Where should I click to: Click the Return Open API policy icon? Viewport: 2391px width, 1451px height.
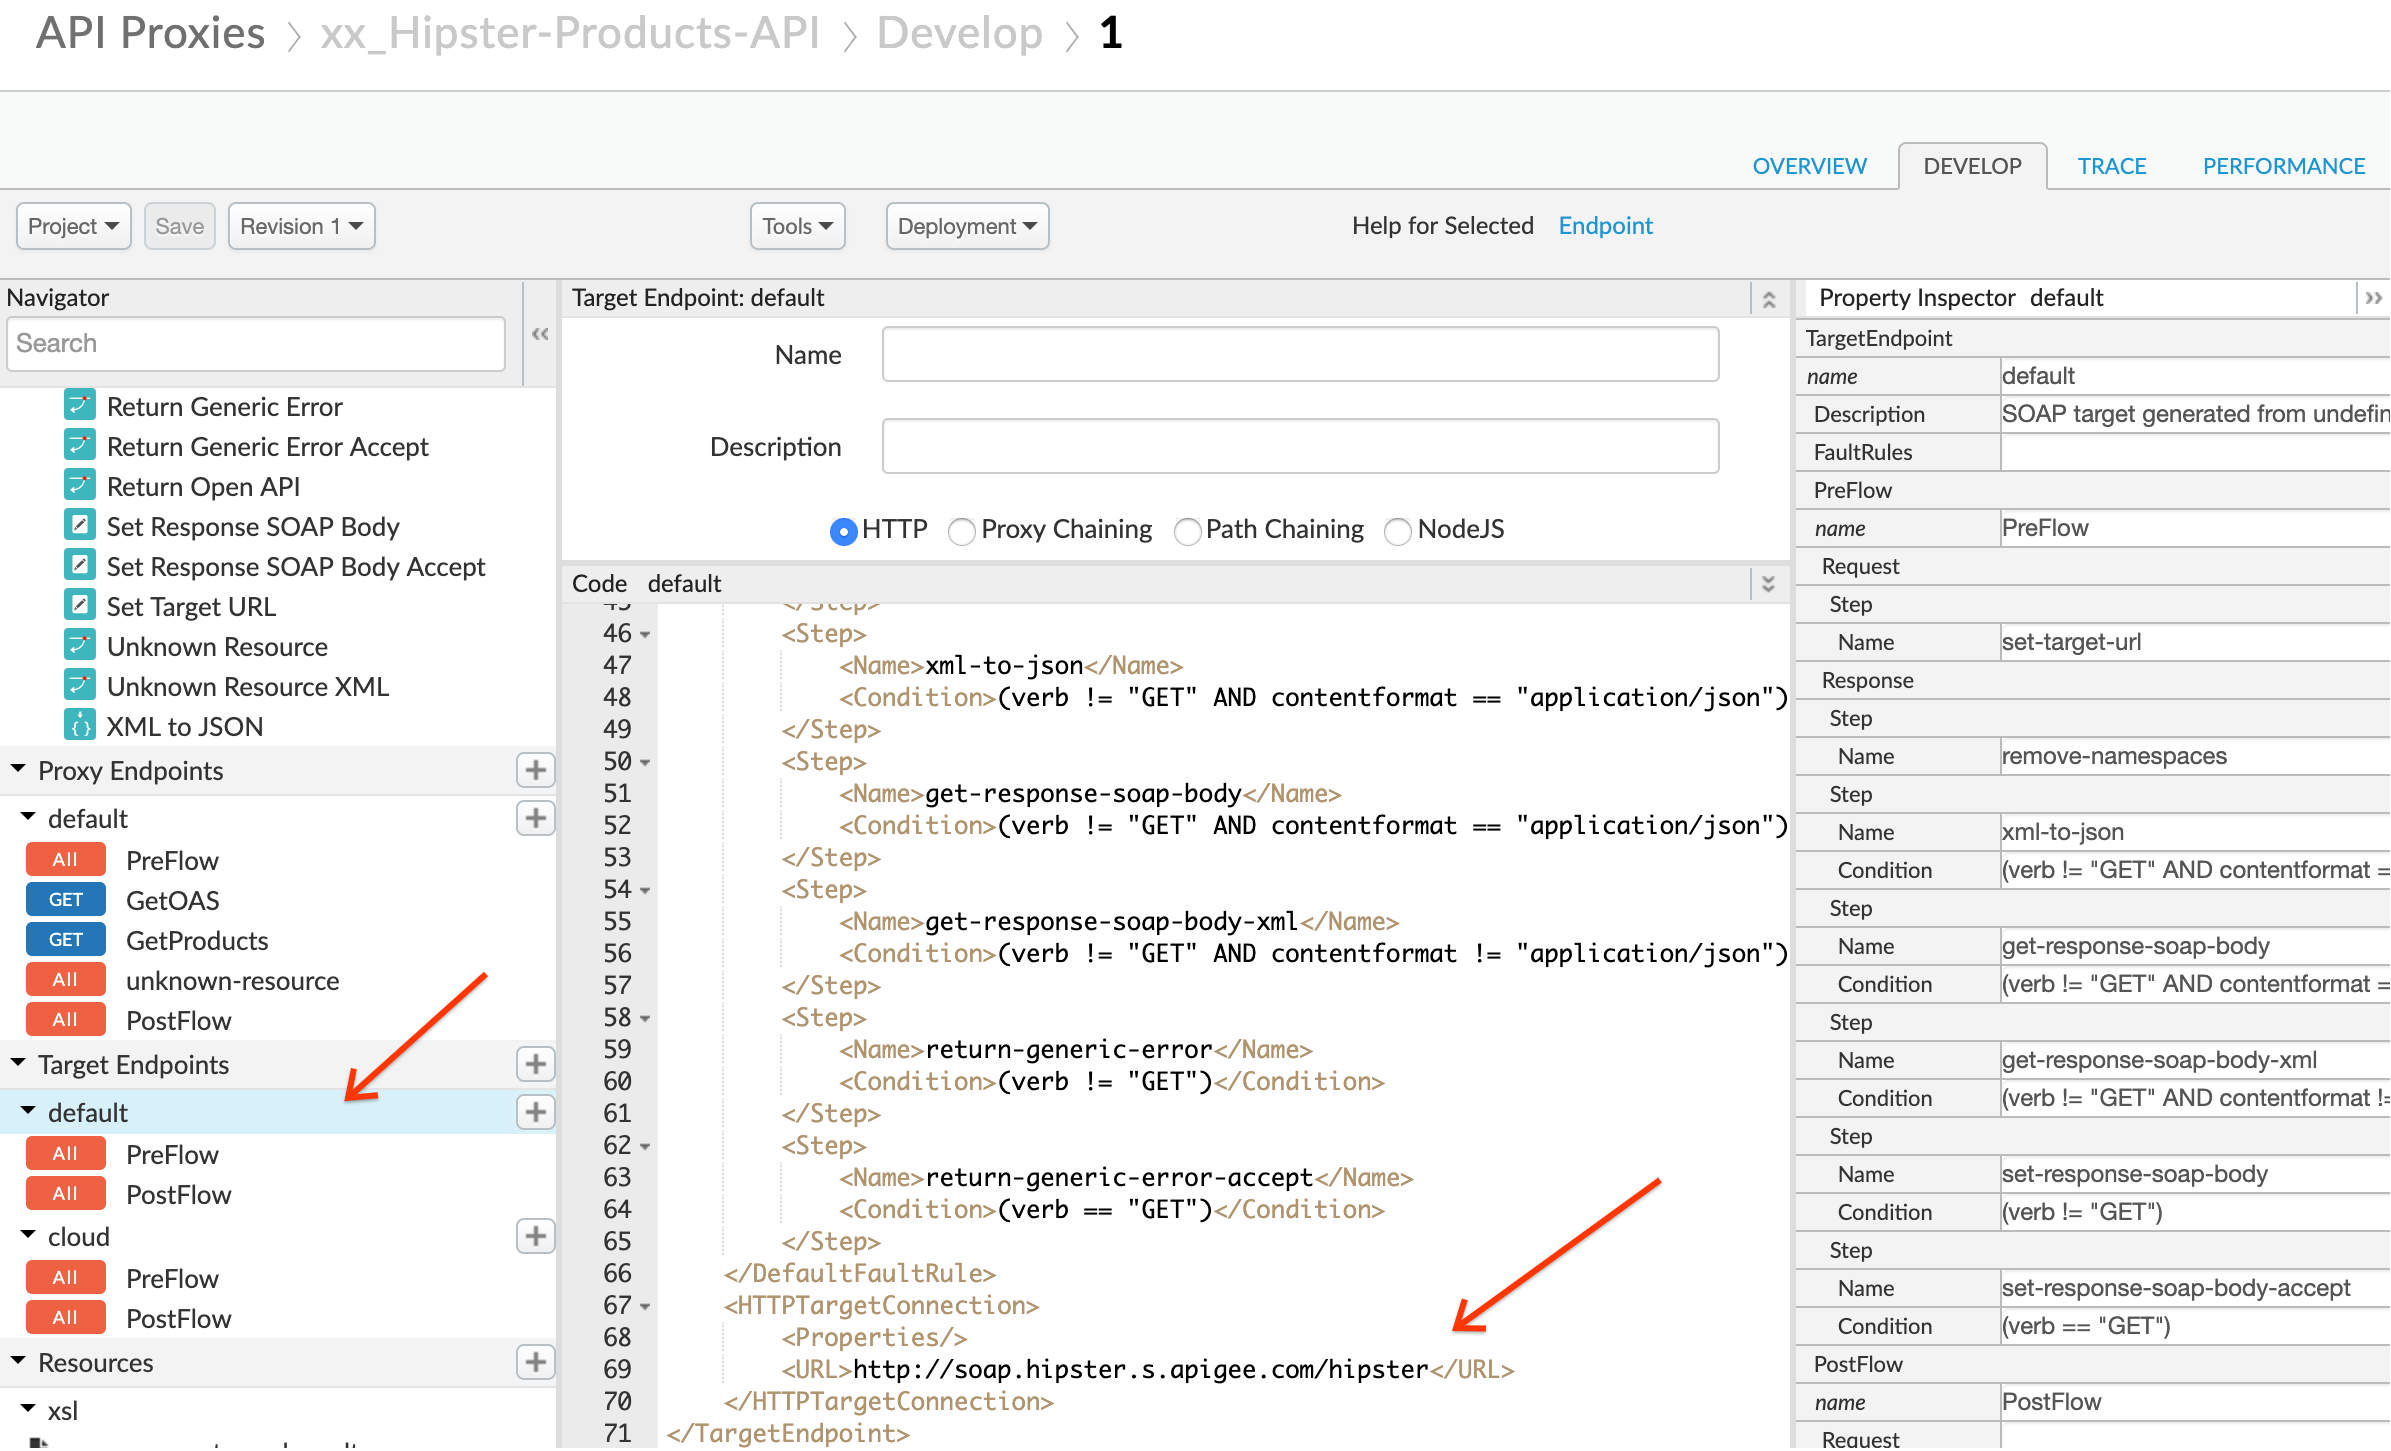[x=80, y=485]
